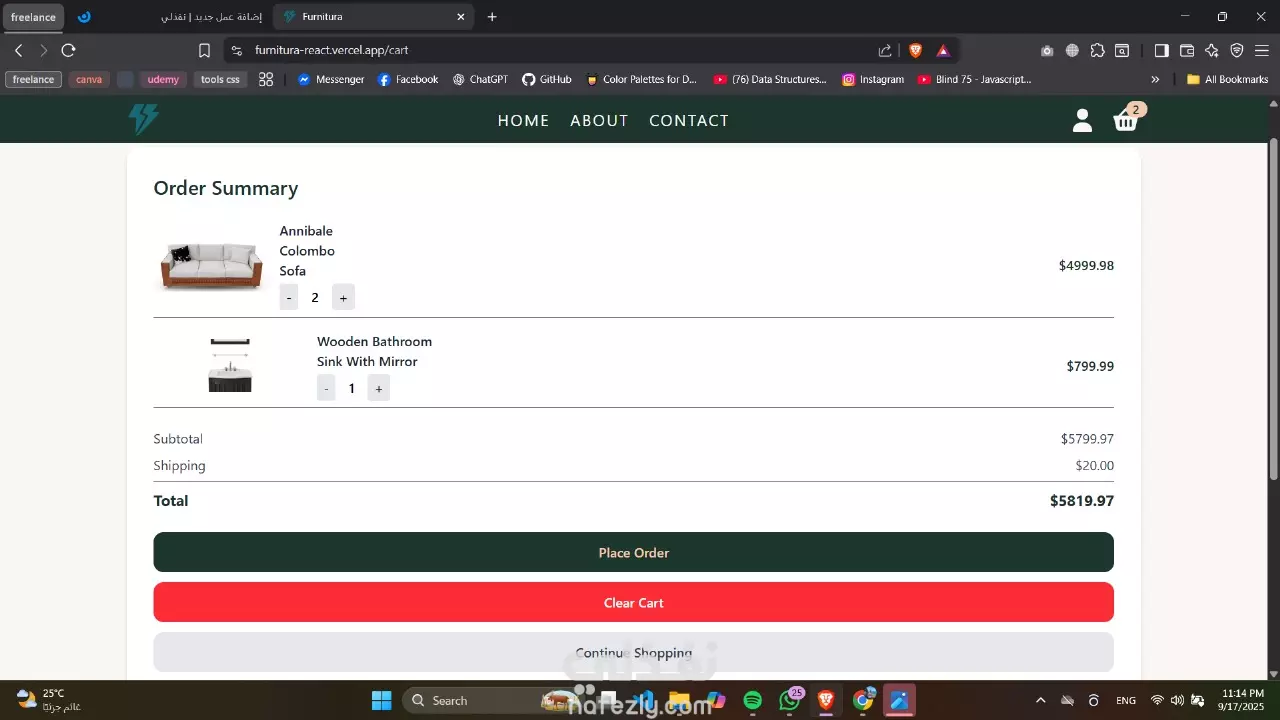Click the Continue Shopping button

point(633,652)
